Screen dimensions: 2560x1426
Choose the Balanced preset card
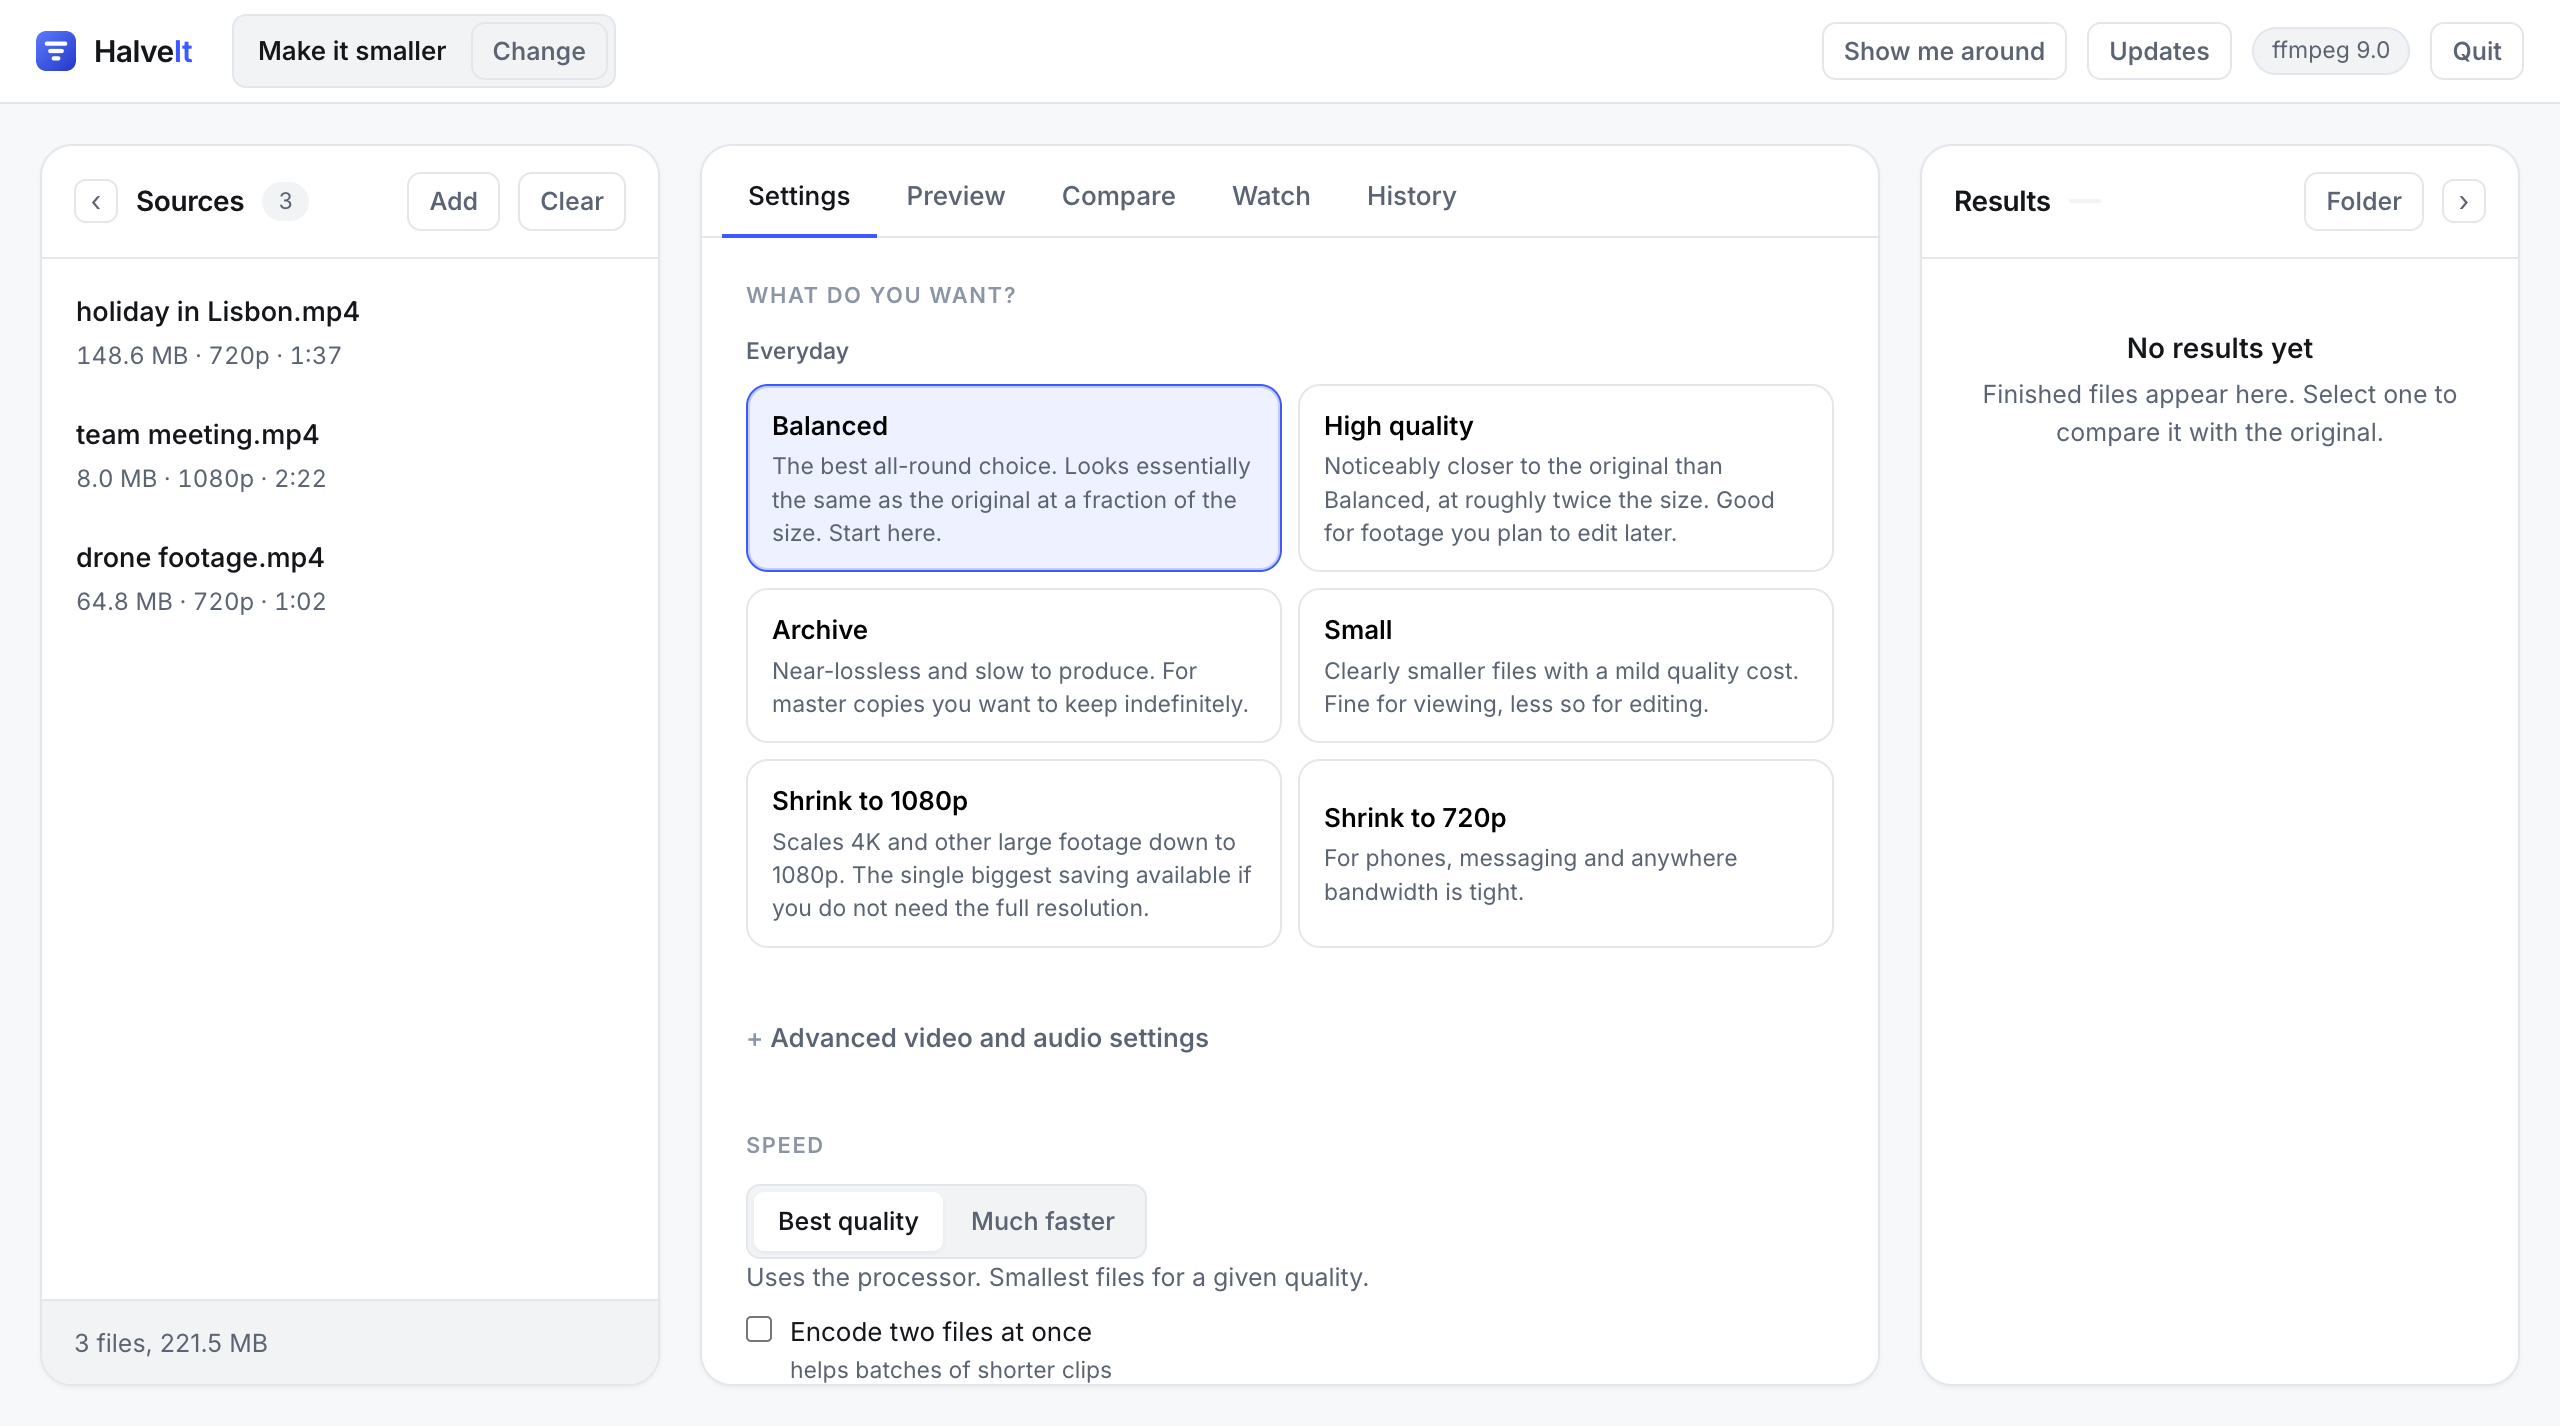[1013, 478]
